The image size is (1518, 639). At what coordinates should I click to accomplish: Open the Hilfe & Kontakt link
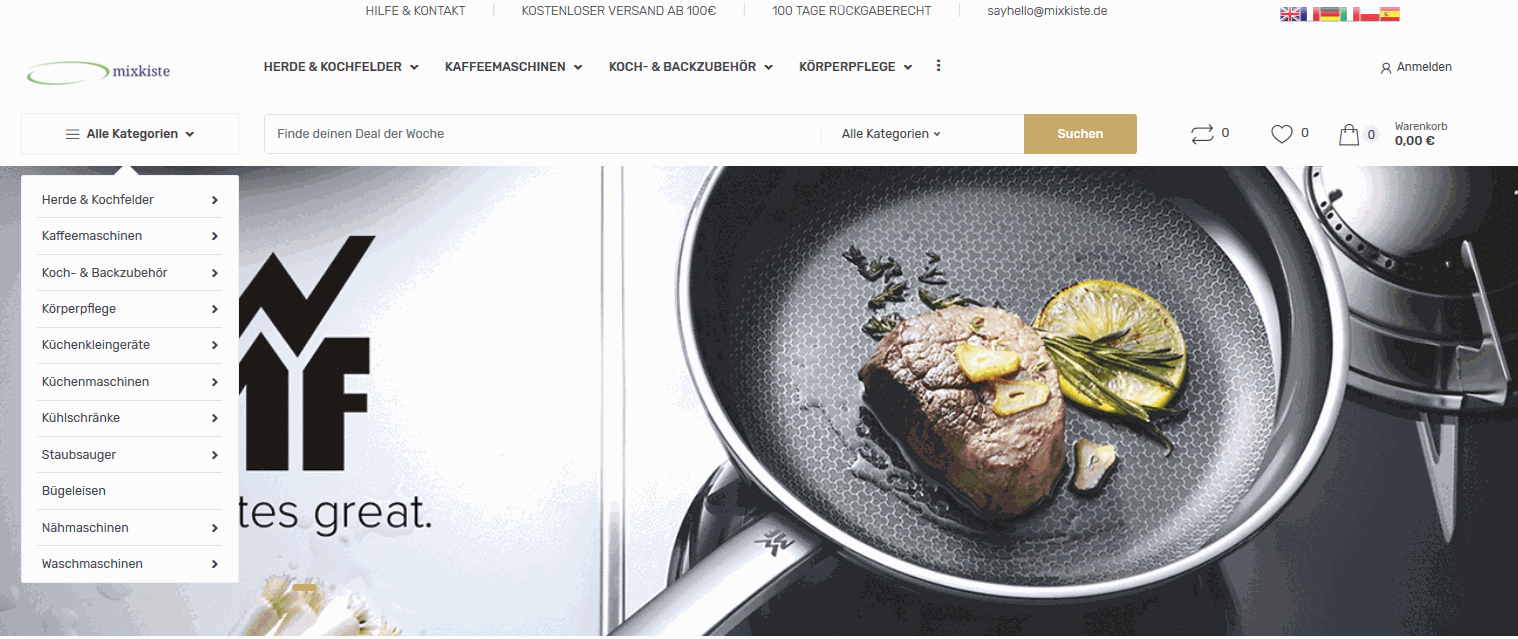pyautogui.click(x=415, y=11)
